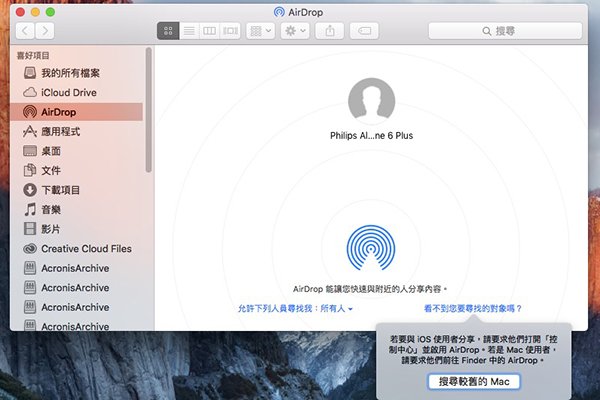Select AirDrop in the sidebar

77,112
